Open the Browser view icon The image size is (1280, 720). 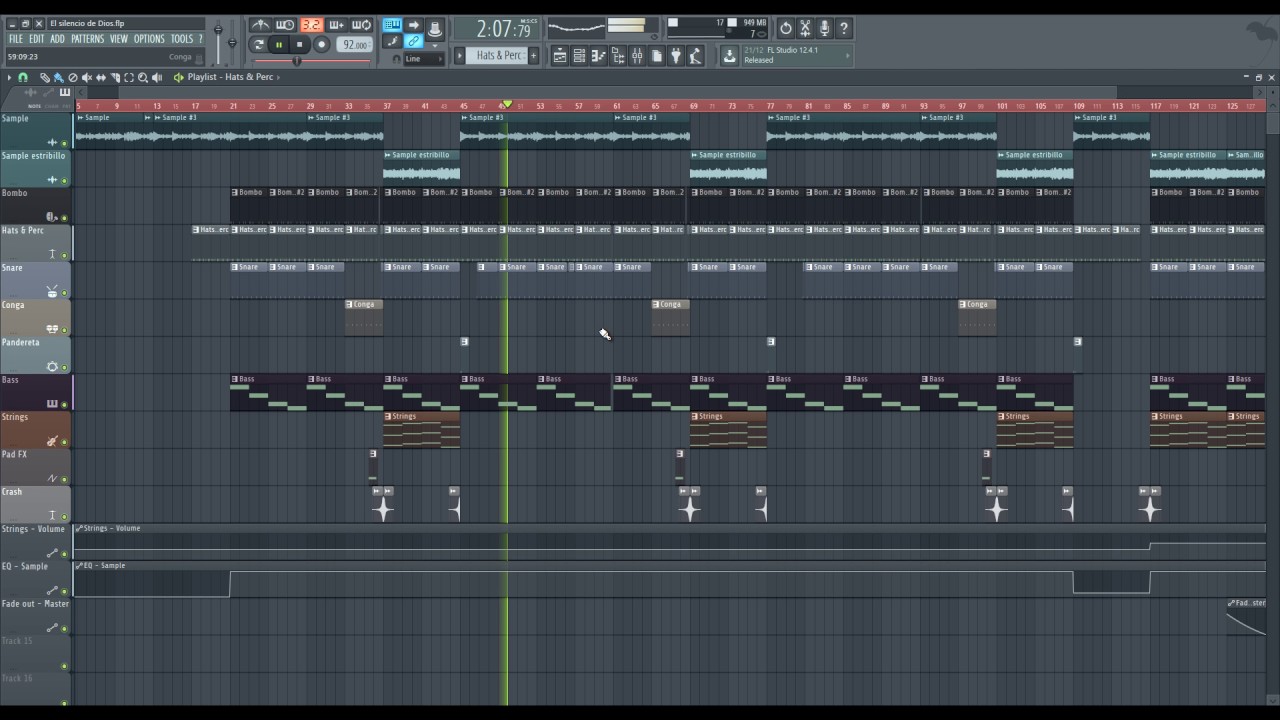pyautogui.click(x=617, y=56)
